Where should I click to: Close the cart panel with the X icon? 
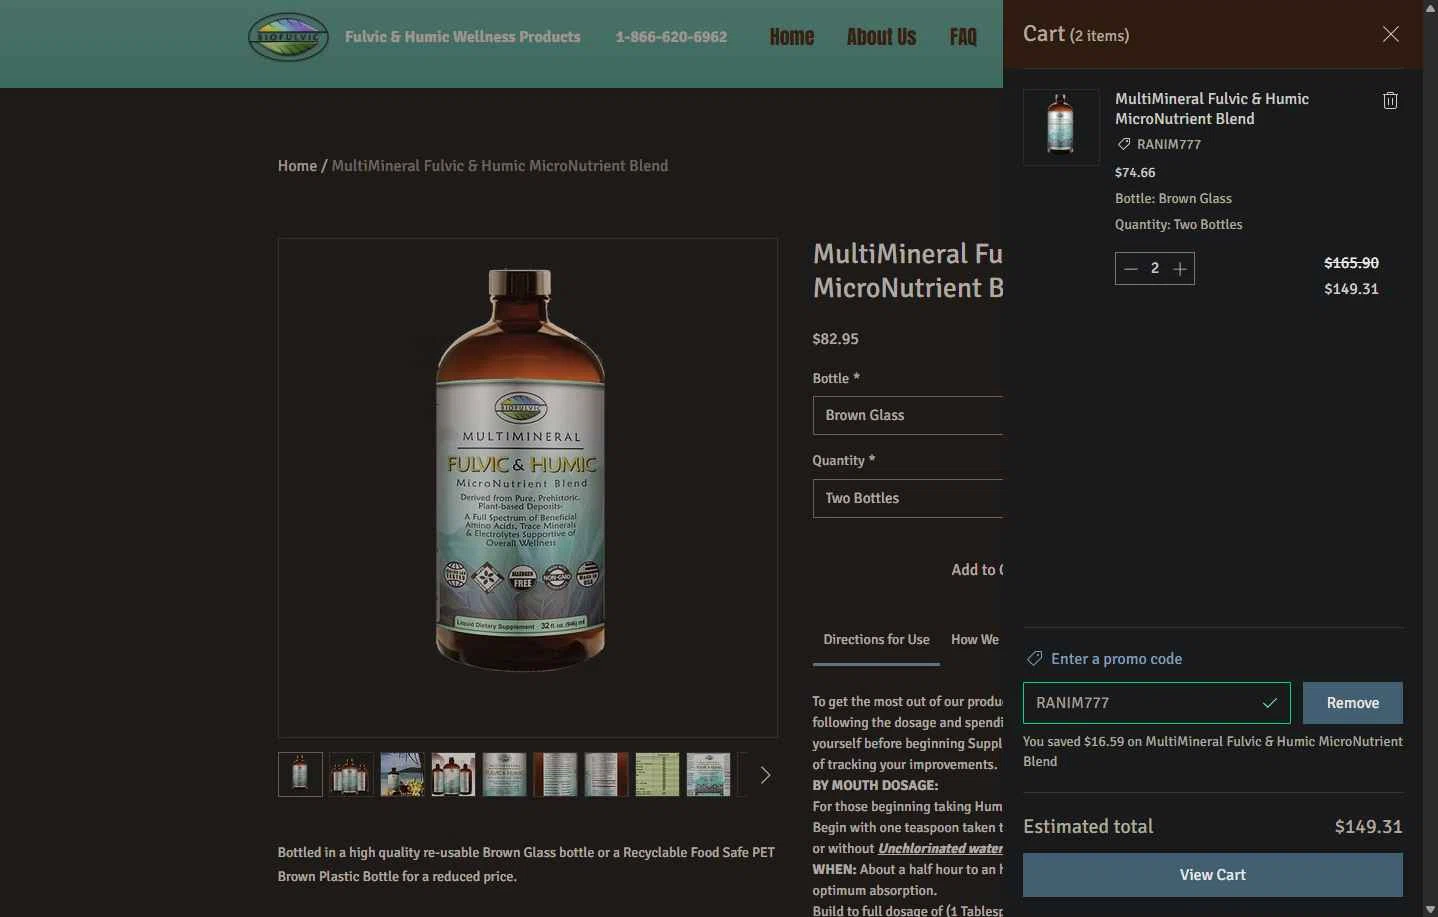point(1390,34)
